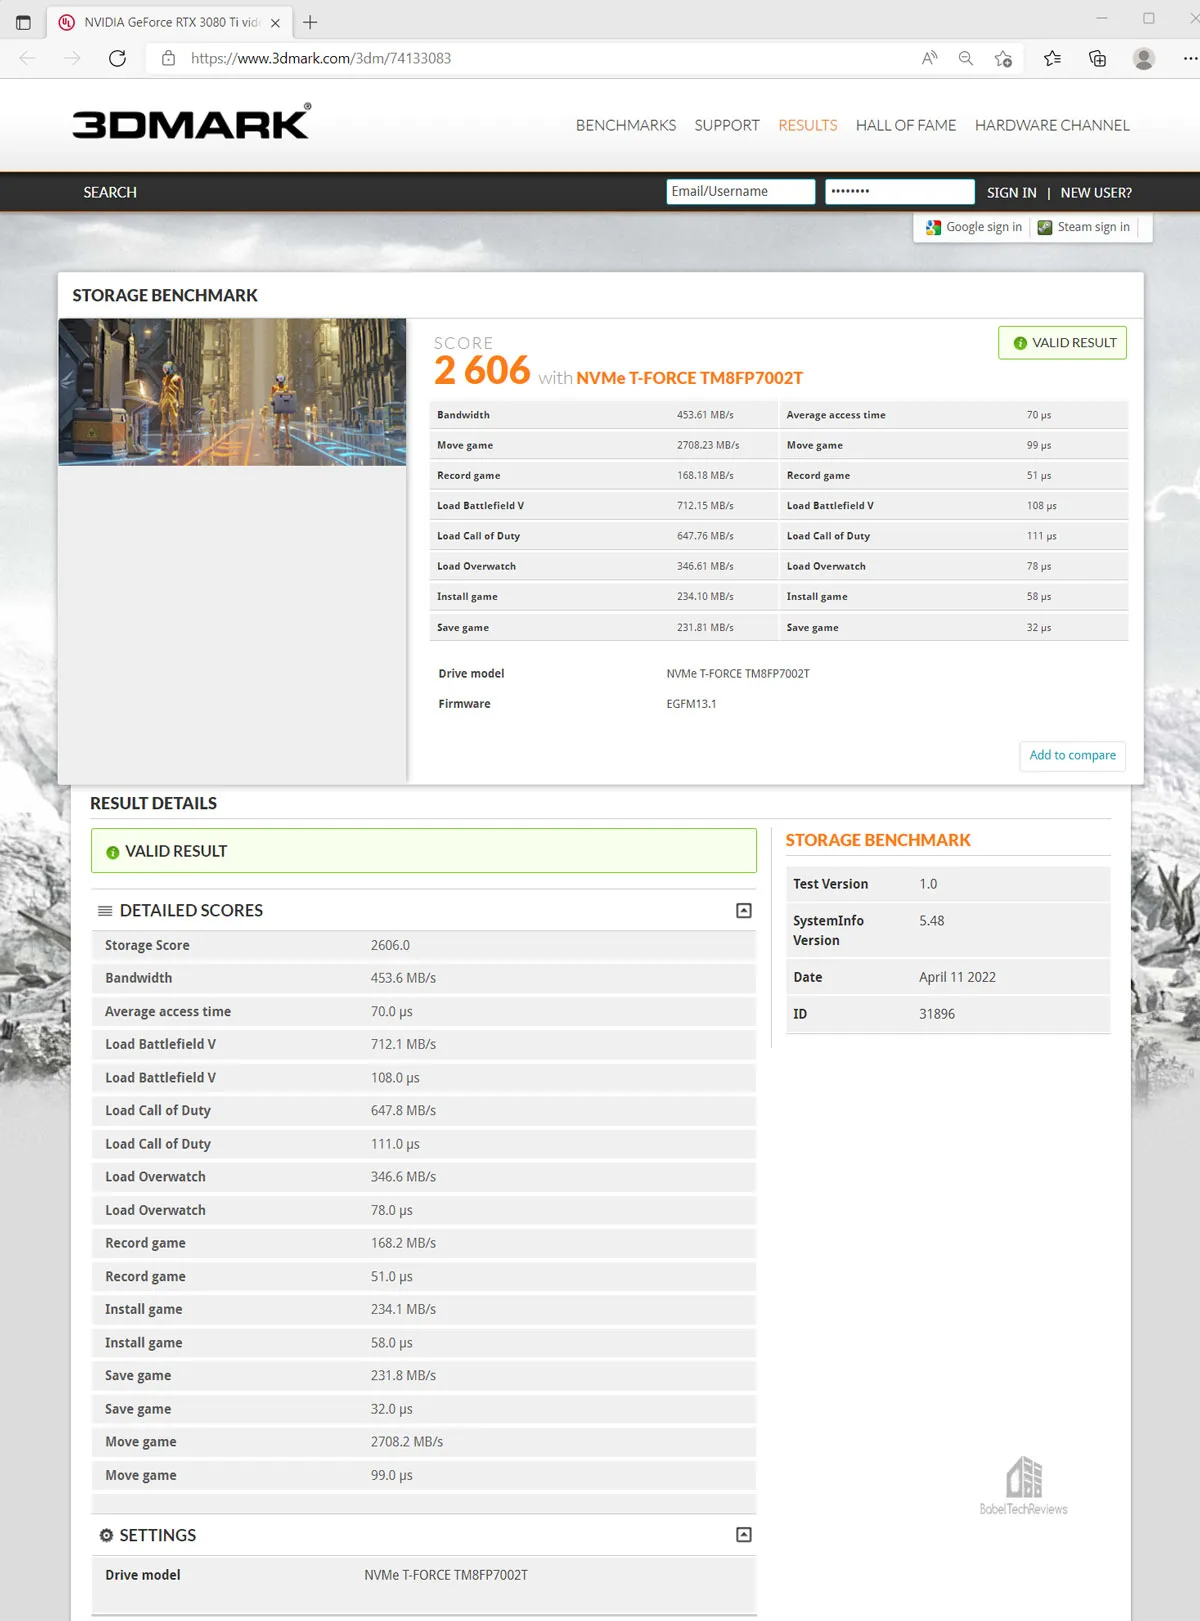
Task: Open the RESULTS menu
Action: (x=808, y=125)
